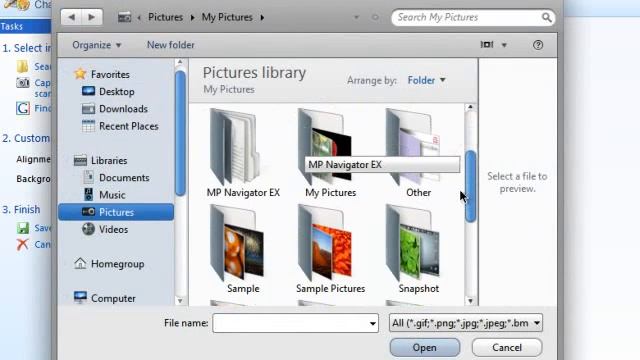Open the help question mark icon

(538, 45)
